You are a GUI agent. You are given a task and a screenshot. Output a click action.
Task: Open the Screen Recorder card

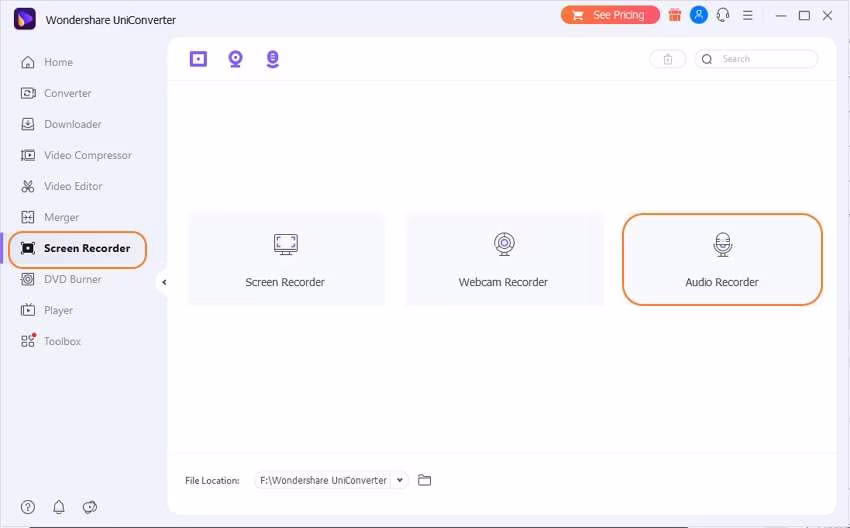coord(286,259)
